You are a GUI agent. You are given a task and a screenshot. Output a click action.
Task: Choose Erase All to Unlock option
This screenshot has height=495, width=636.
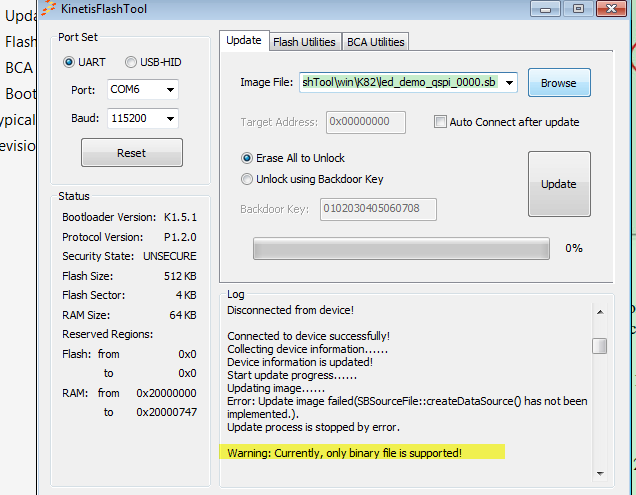pos(247,158)
